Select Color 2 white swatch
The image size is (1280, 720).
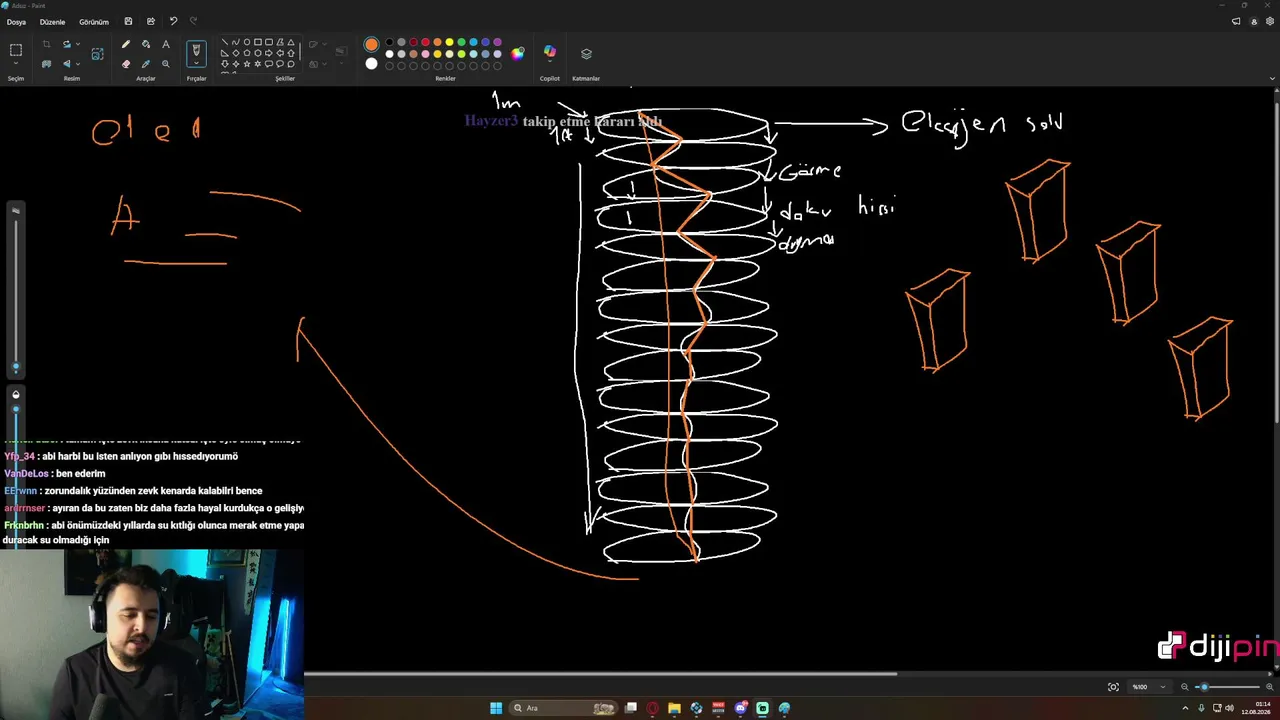[x=371, y=64]
